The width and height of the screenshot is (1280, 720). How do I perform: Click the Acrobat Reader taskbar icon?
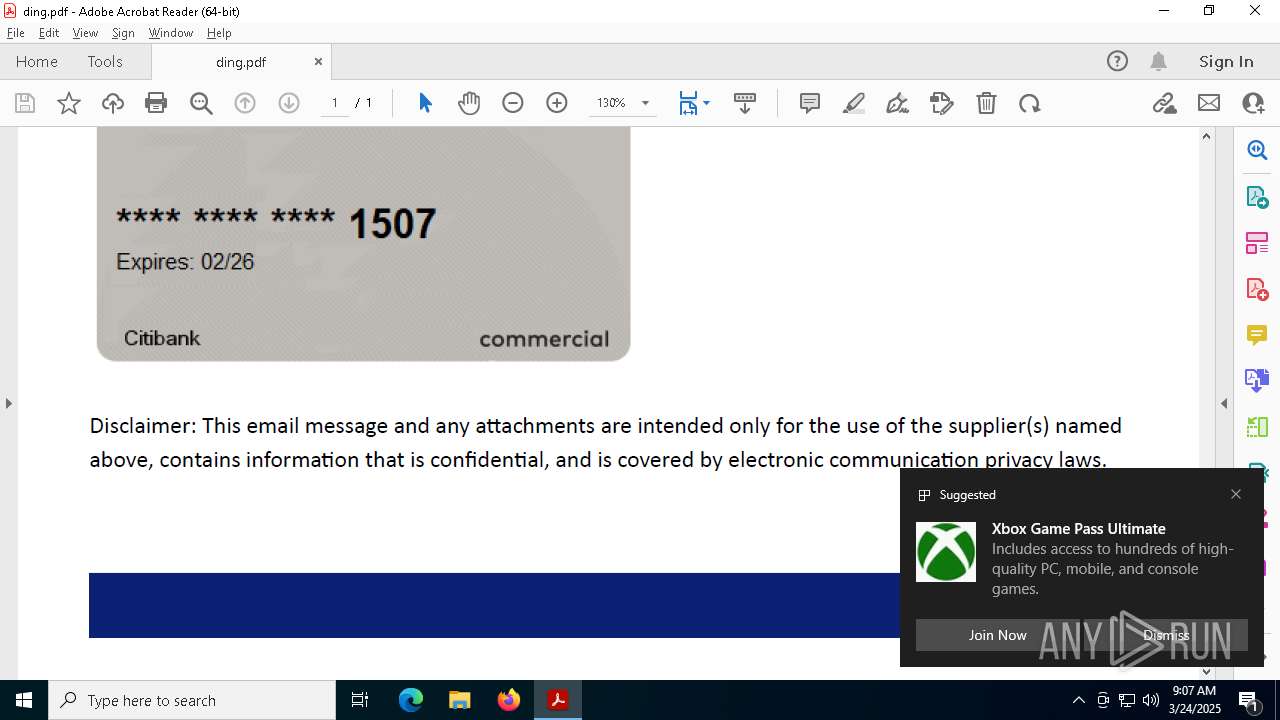558,700
